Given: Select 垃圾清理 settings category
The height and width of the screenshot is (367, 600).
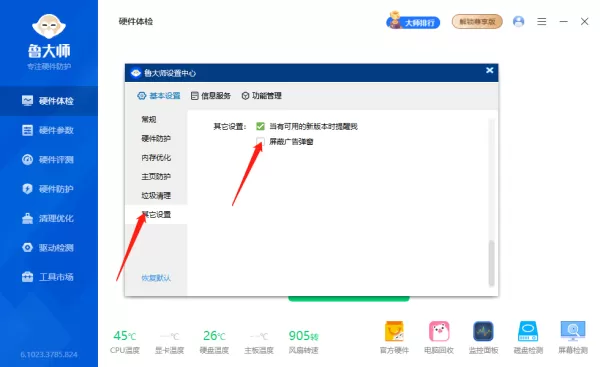Looking at the screenshot, I should (156, 196).
